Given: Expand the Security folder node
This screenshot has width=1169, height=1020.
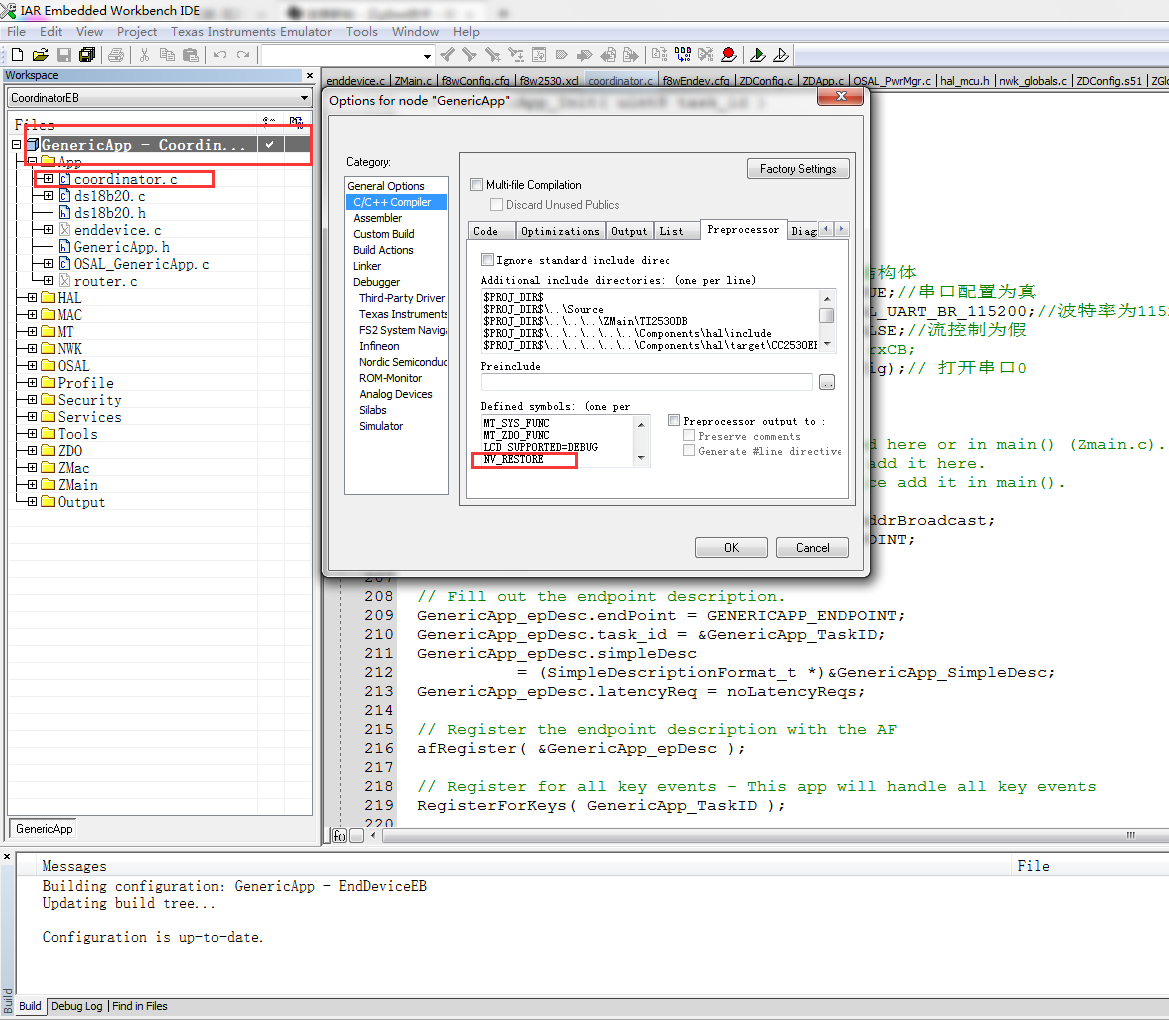Looking at the screenshot, I should pos(32,400).
